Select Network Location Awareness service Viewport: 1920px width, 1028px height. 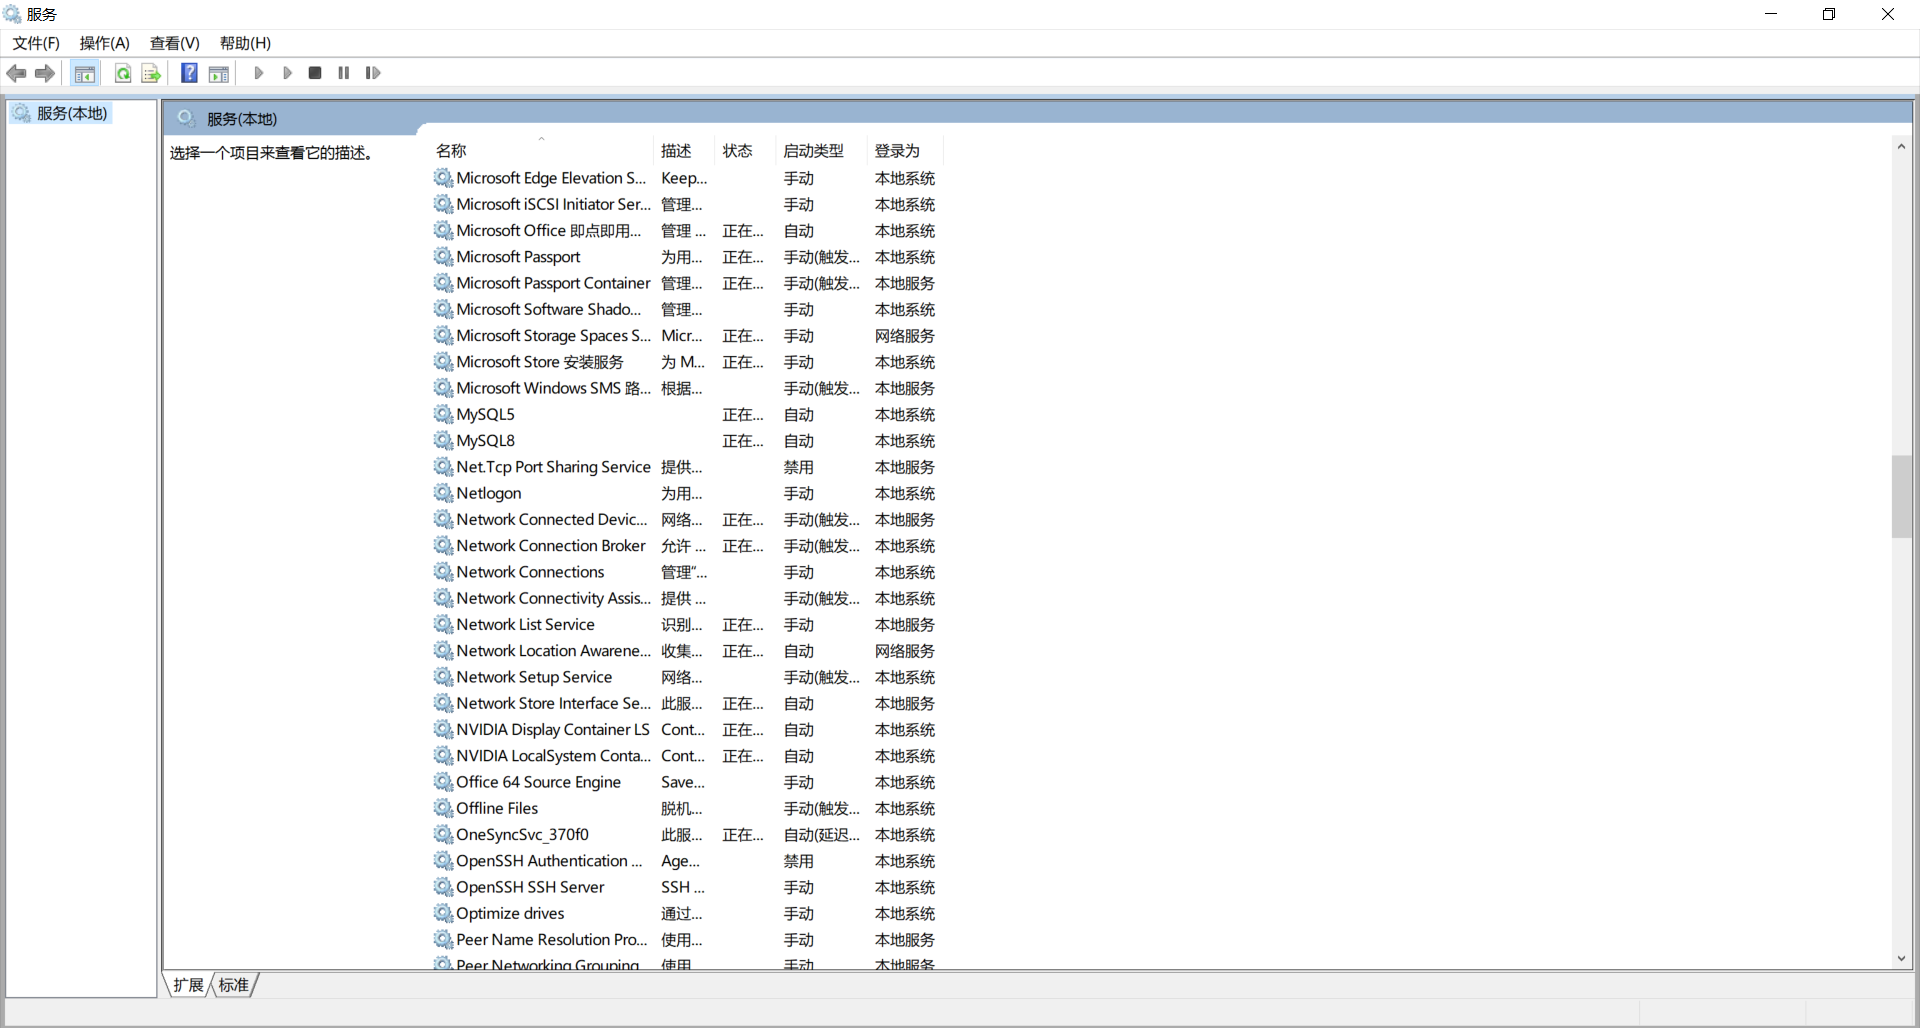(553, 650)
